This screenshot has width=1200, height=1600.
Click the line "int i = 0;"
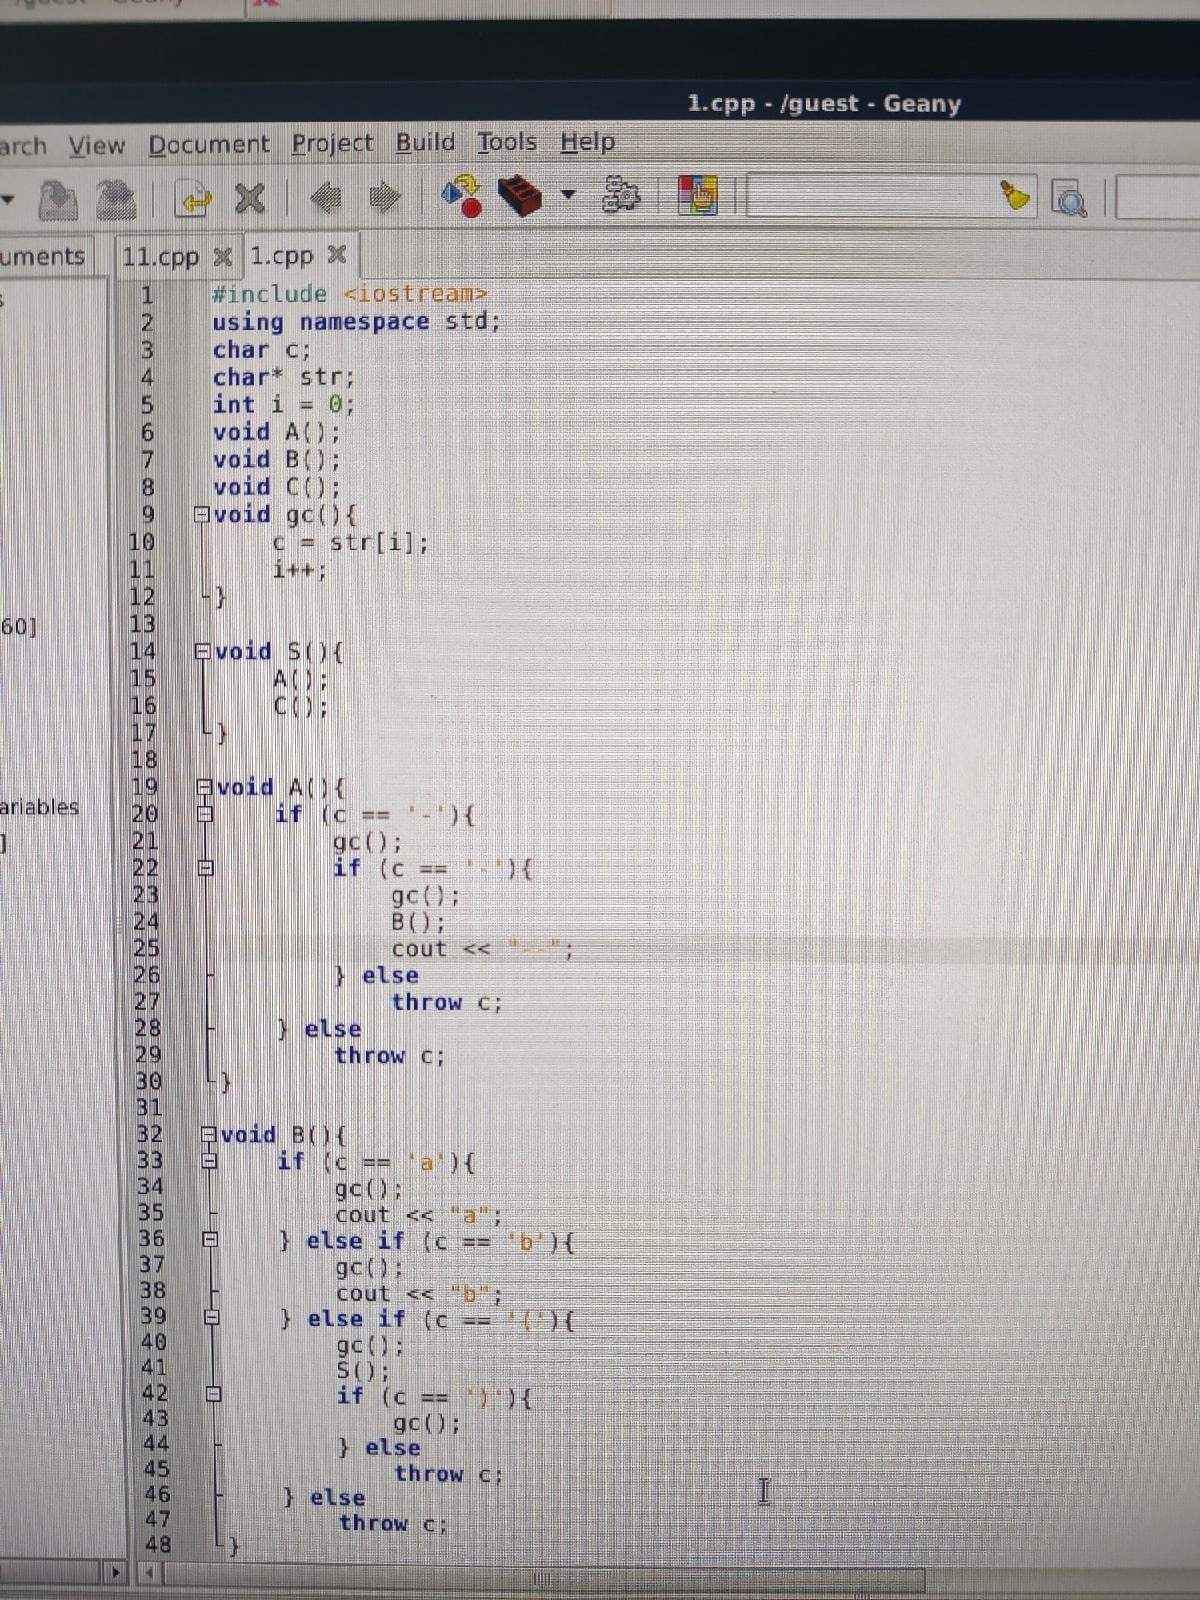point(283,404)
